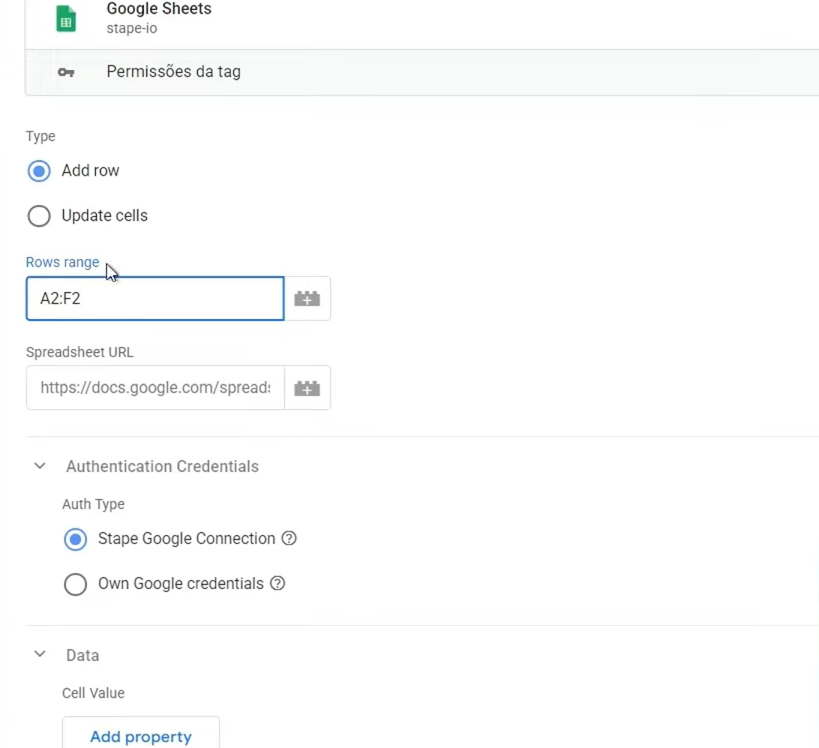The width and height of the screenshot is (819, 748).
Task: Collapse Authentication Credentials using its chevron arrow
Action: pos(40,466)
